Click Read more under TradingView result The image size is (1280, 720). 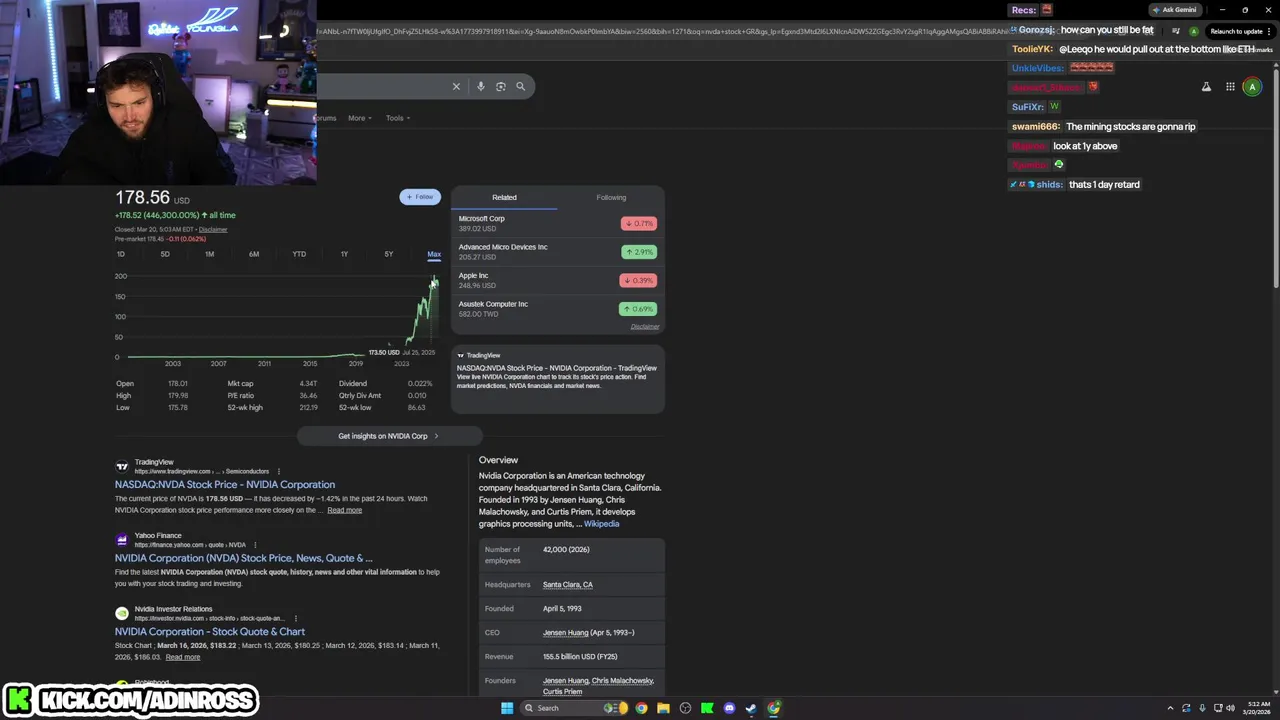coord(344,510)
